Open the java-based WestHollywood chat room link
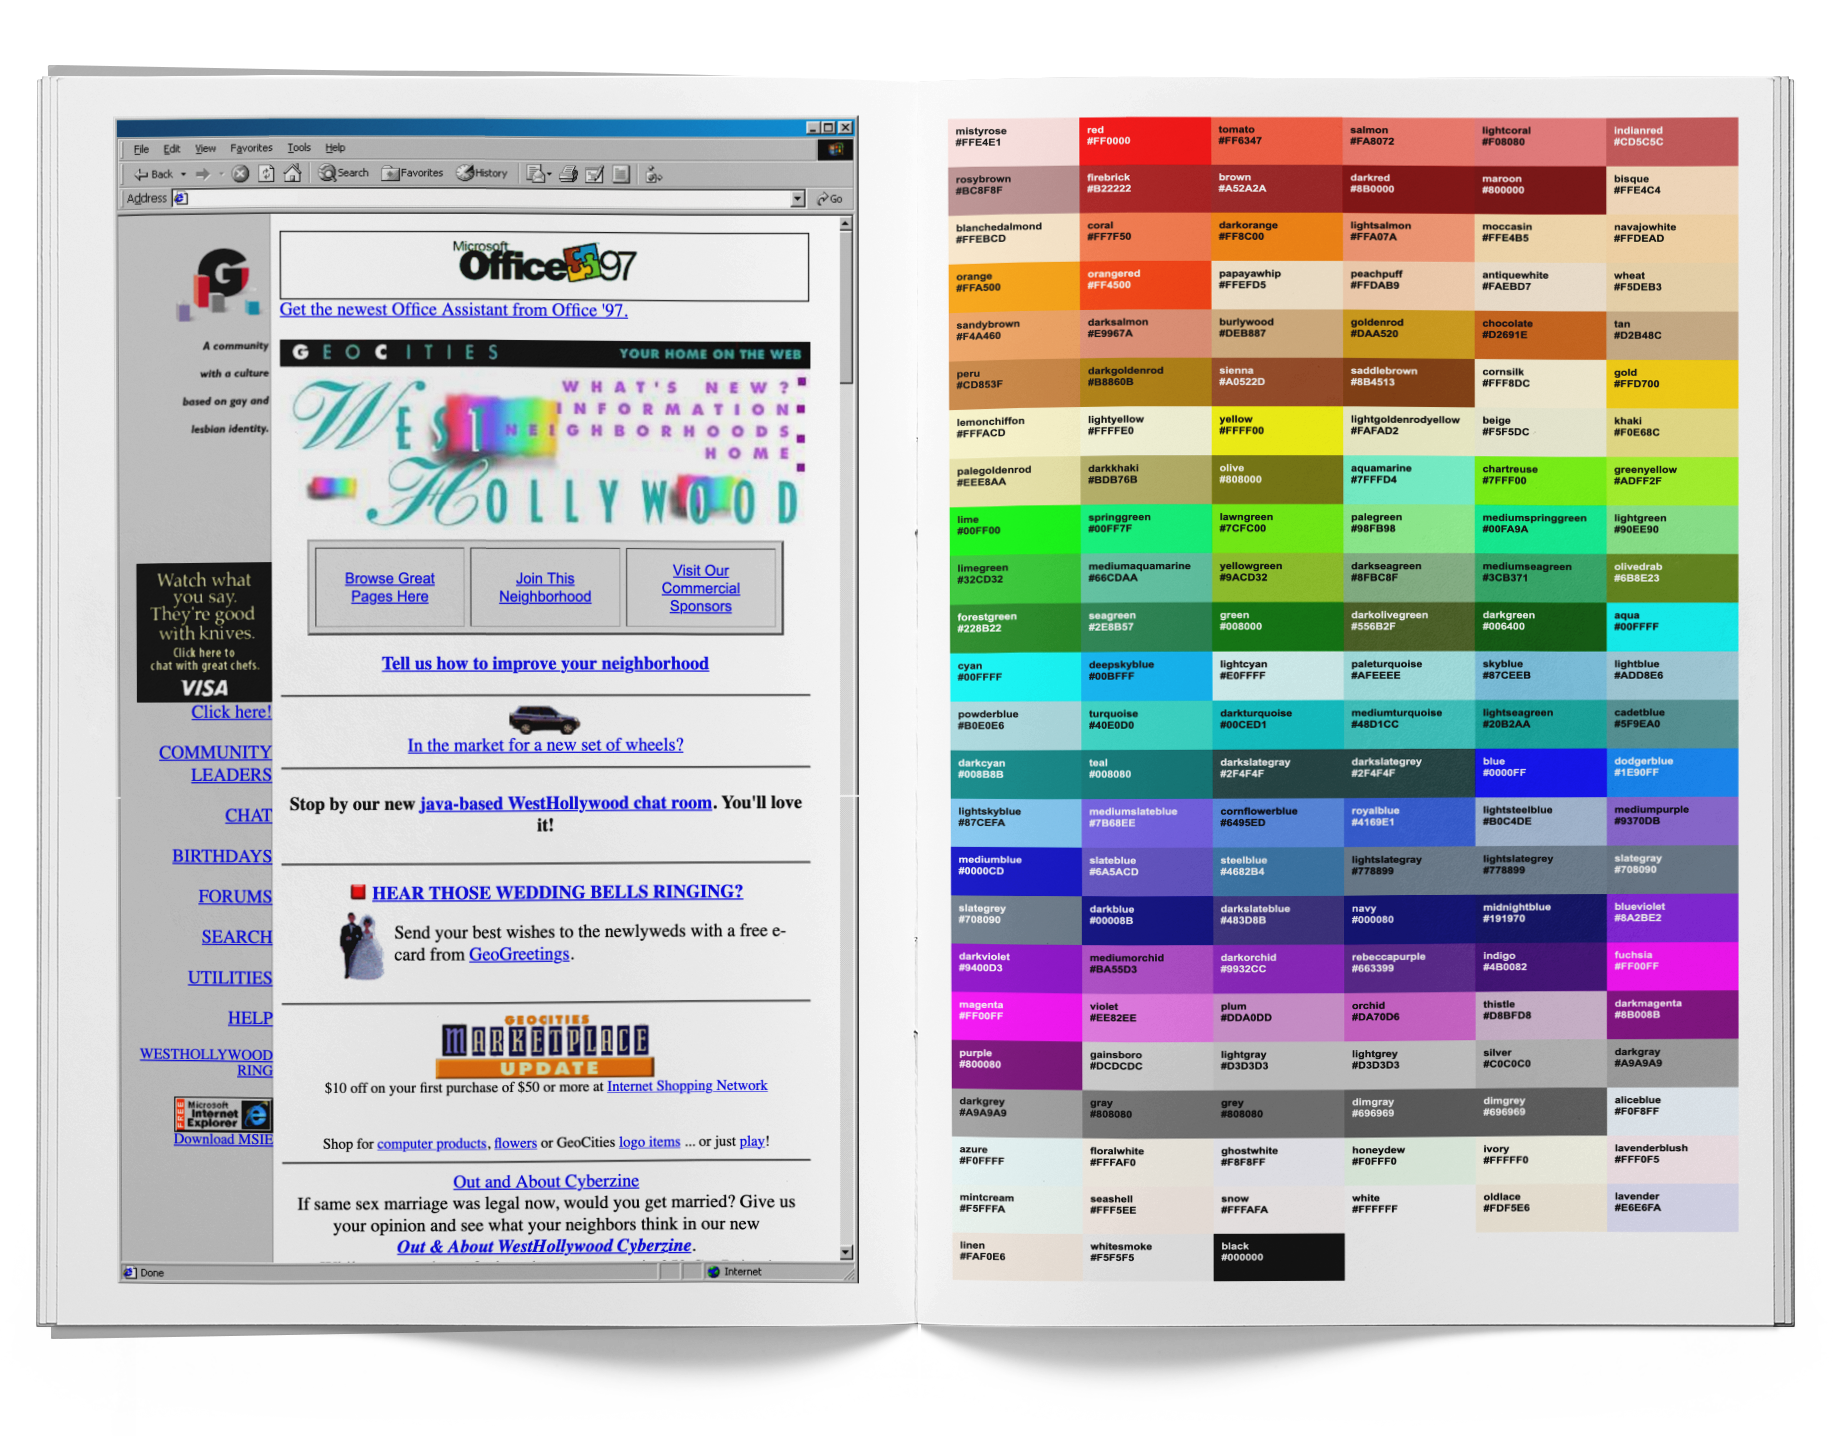Image resolution: width=1833 pixels, height=1436 pixels. [566, 802]
